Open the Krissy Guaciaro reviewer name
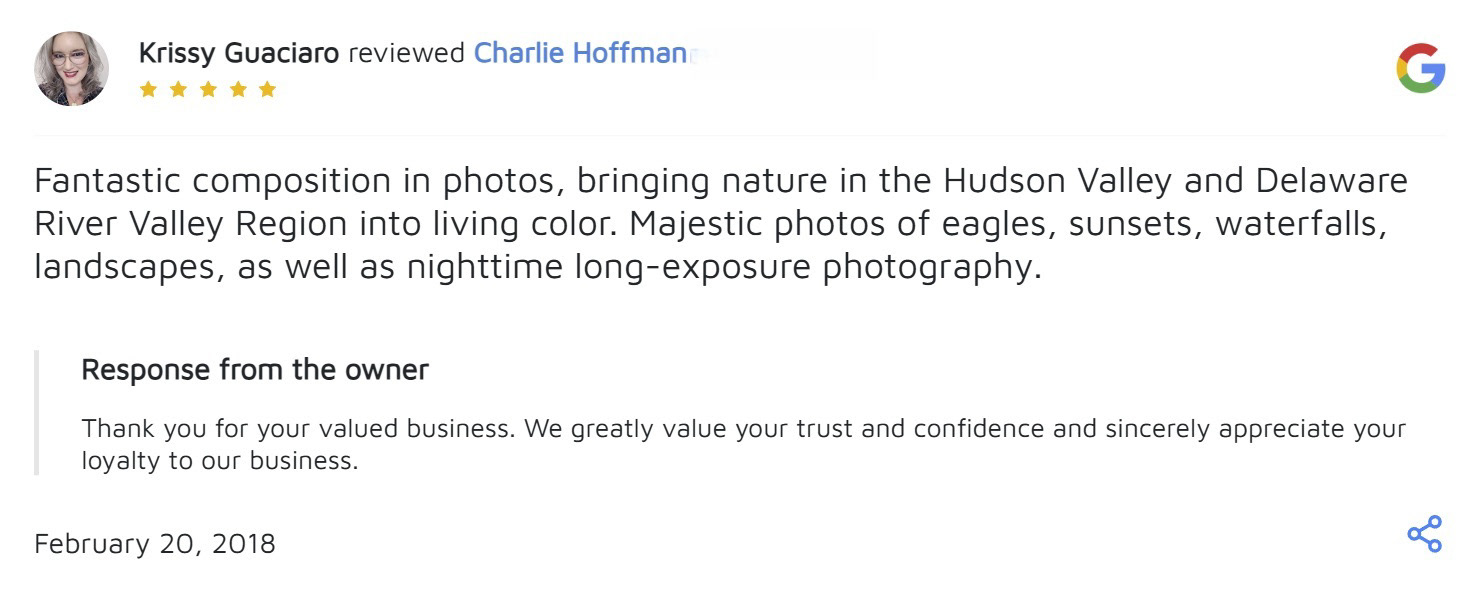Image resolution: width=1478 pixels, height=592 pixels. pos(238,53)
